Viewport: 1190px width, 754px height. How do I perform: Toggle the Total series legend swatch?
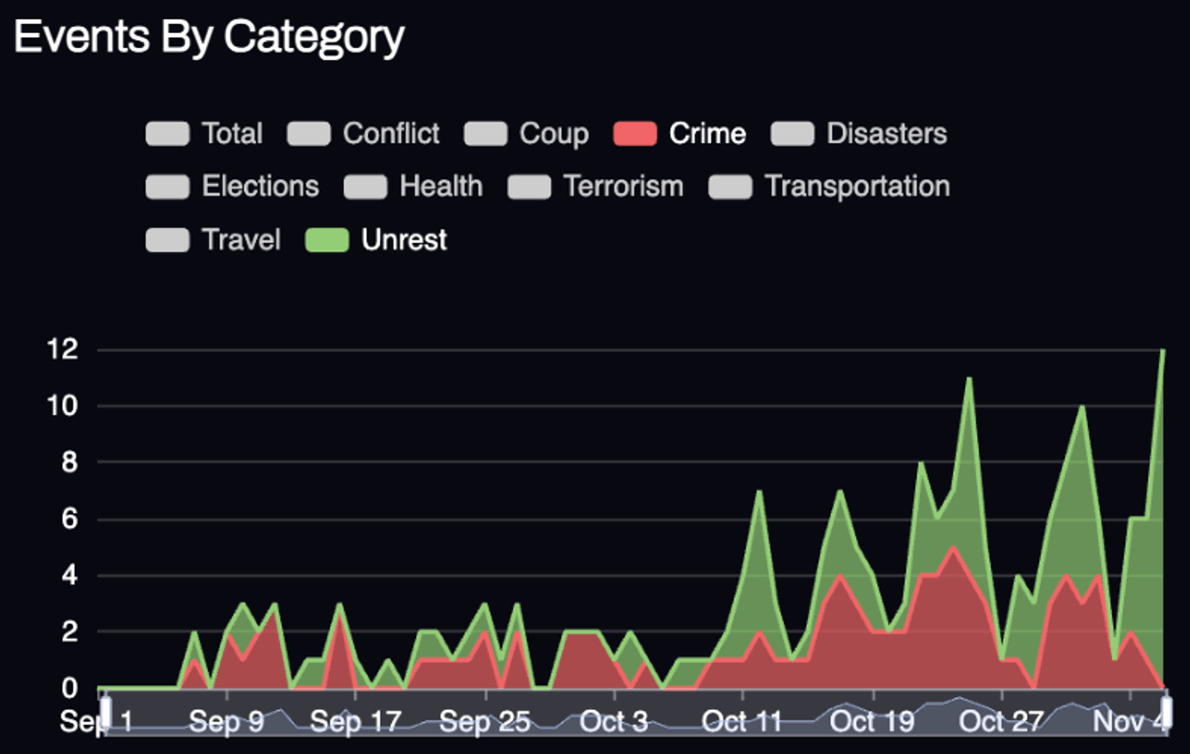[167, 134]
